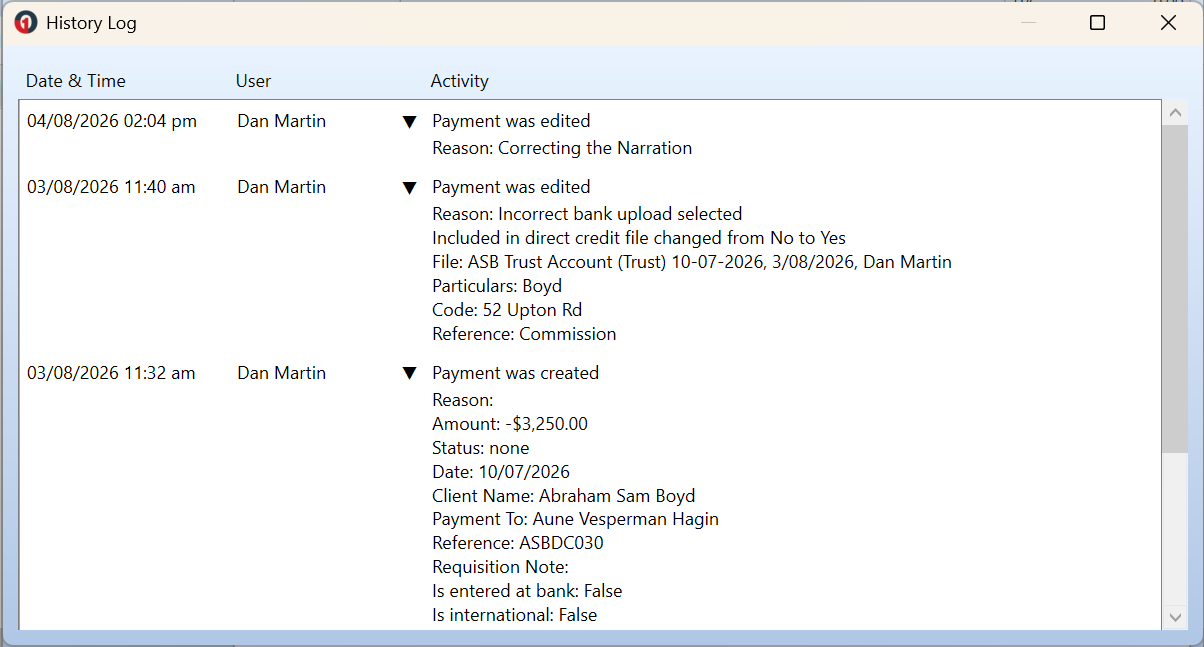Click 'Reason: Correcting the Narration' line
The width and height of the screenshot is (1204, 647).
coord(562,148)
